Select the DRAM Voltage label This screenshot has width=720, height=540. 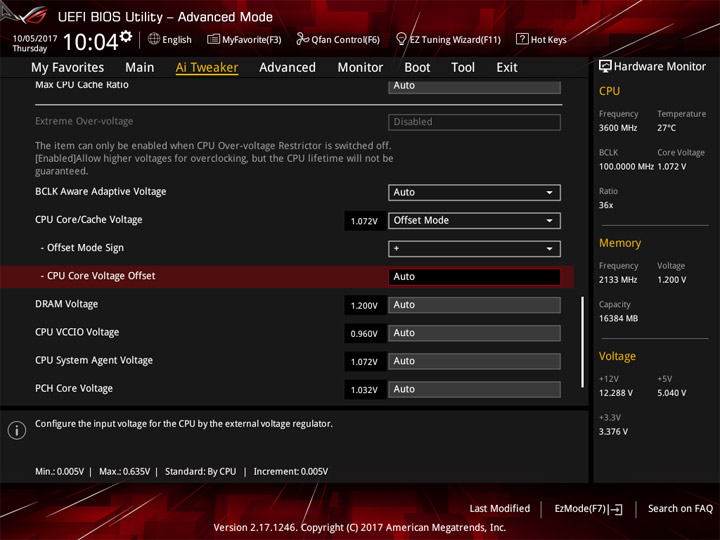pos(67,304)
